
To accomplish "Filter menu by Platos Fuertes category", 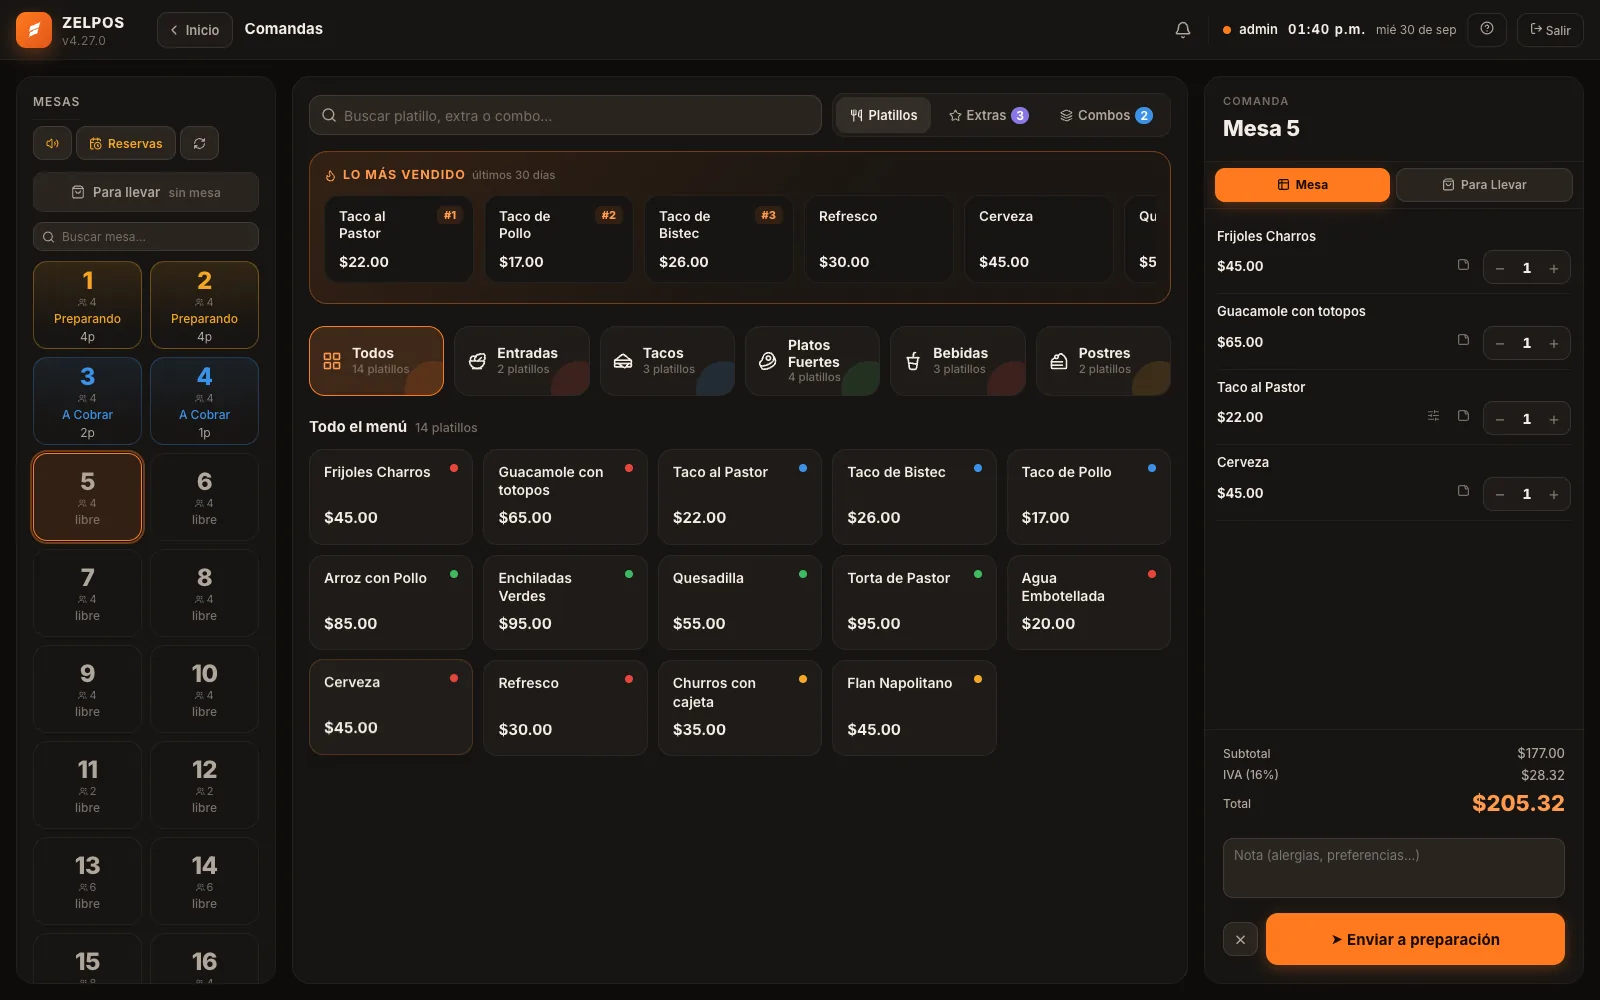I will pos(812,361).
